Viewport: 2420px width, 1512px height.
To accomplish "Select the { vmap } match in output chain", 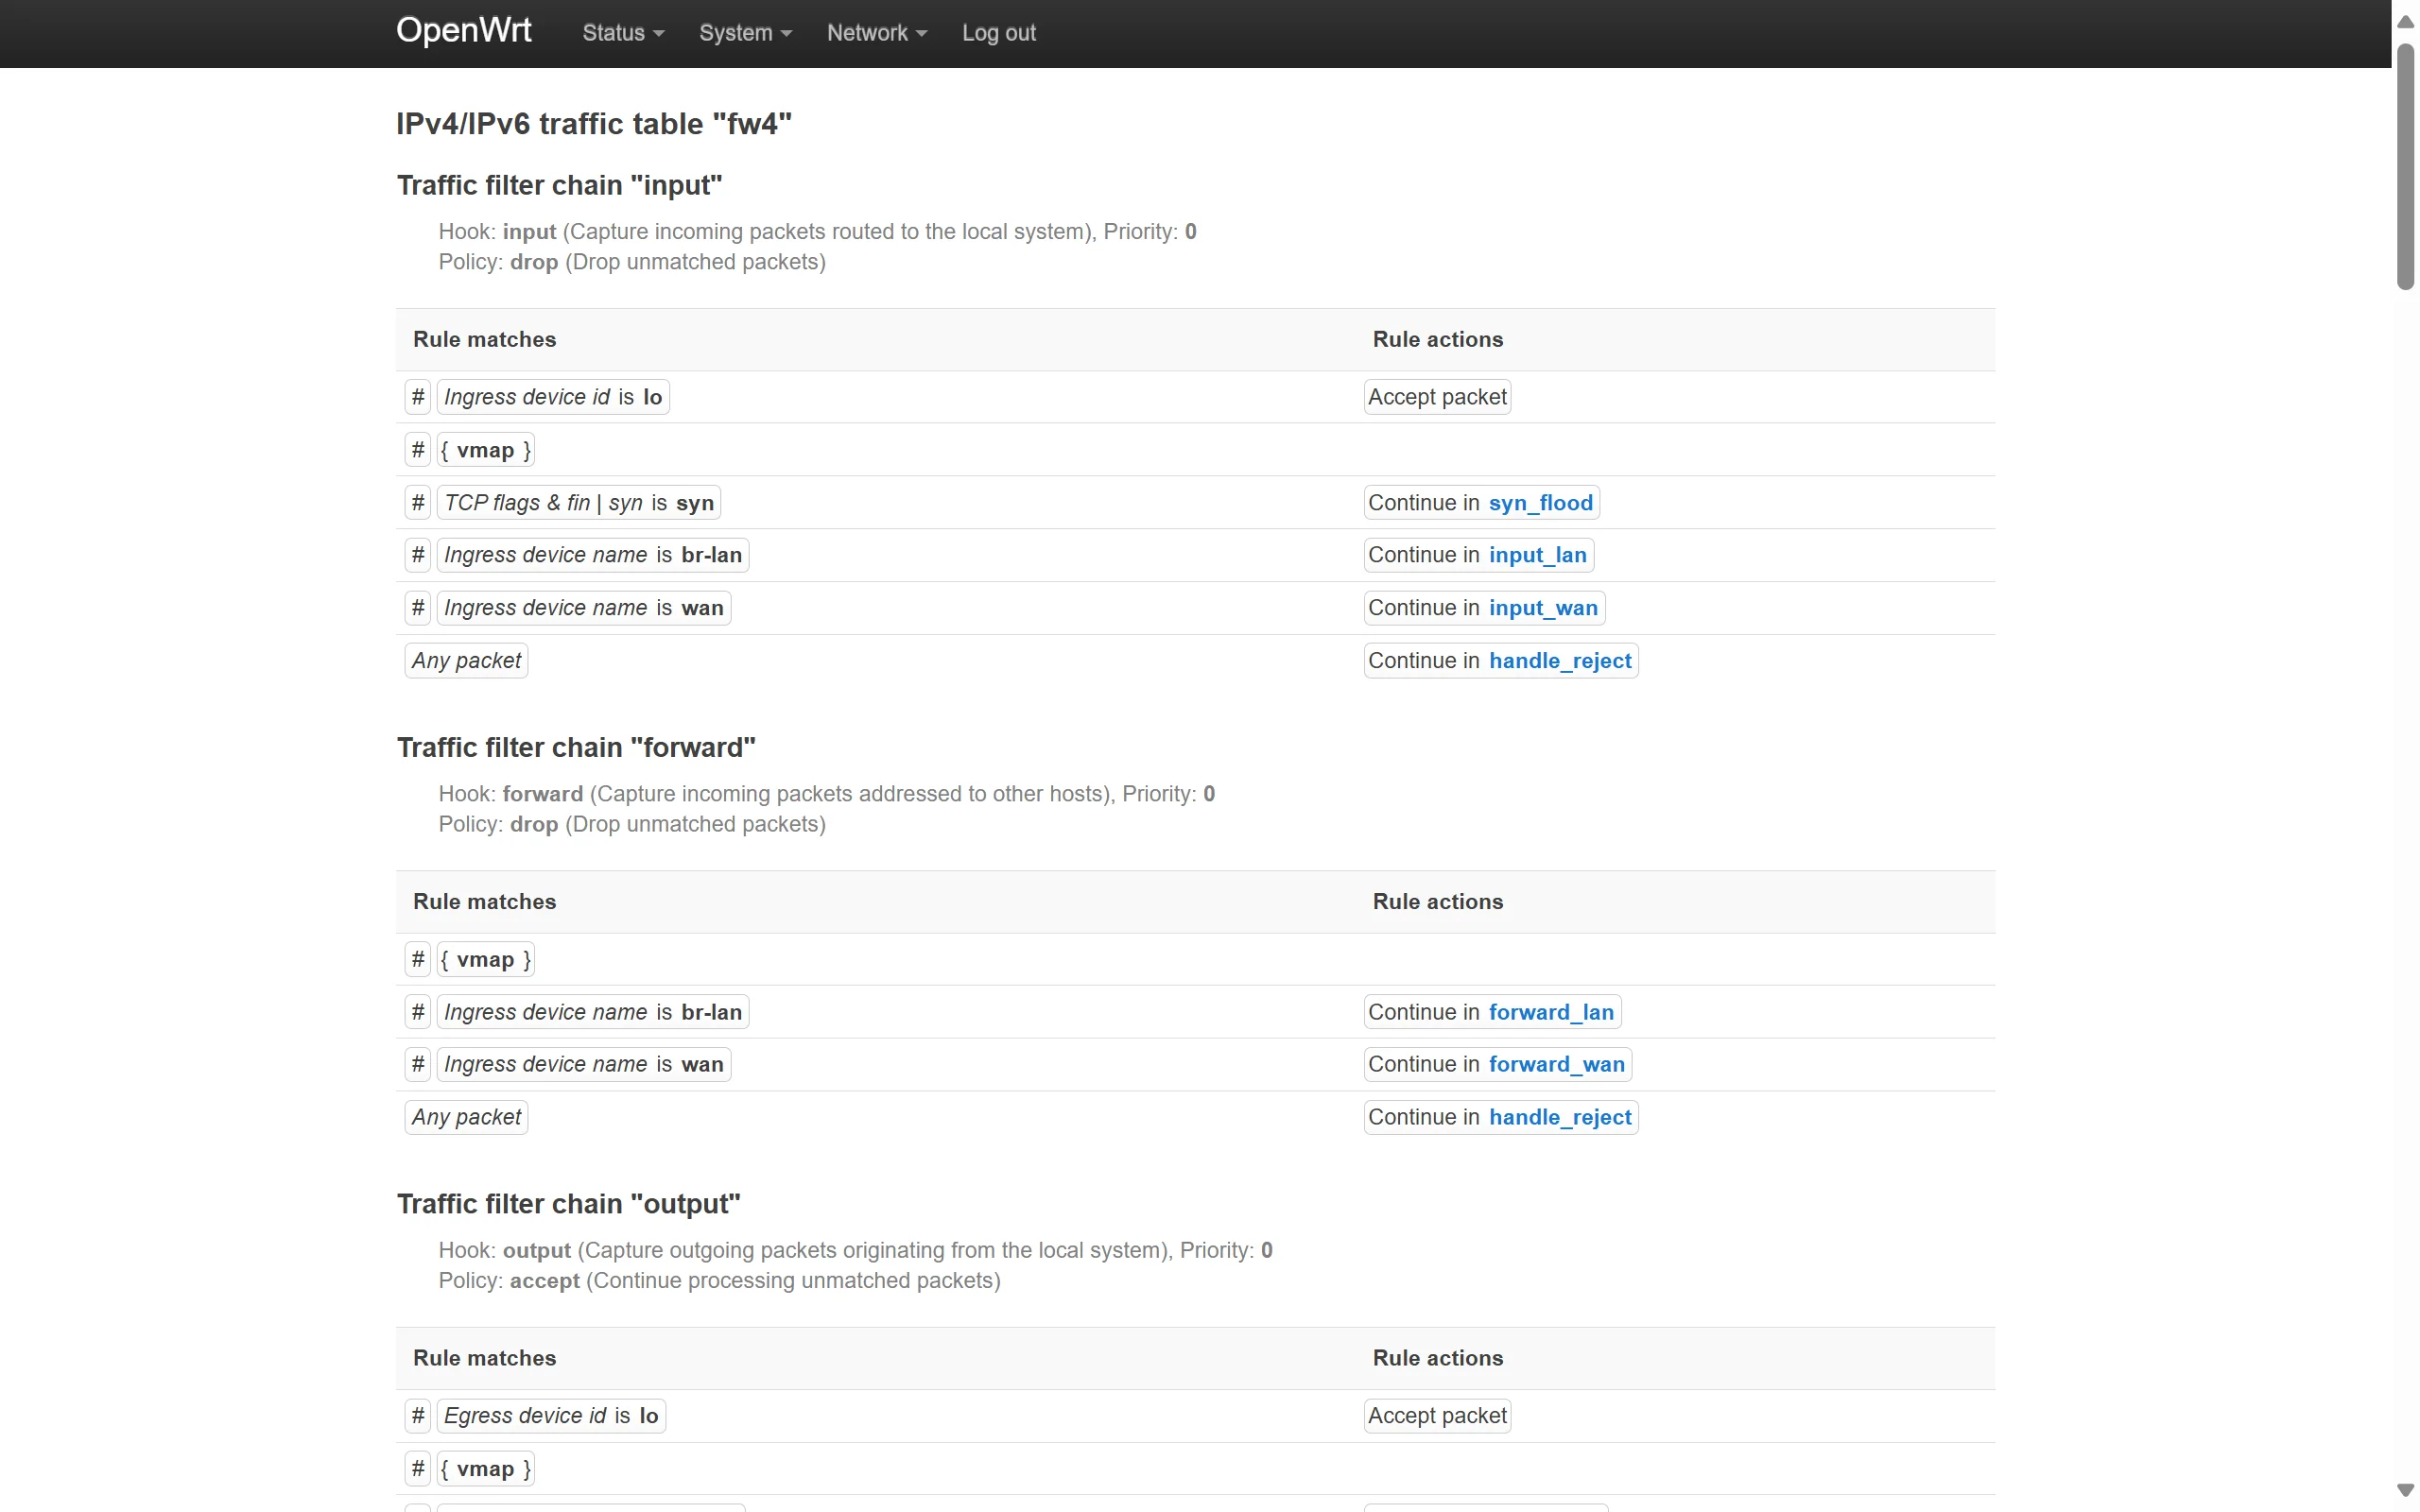I will (x=486, y=1469).
